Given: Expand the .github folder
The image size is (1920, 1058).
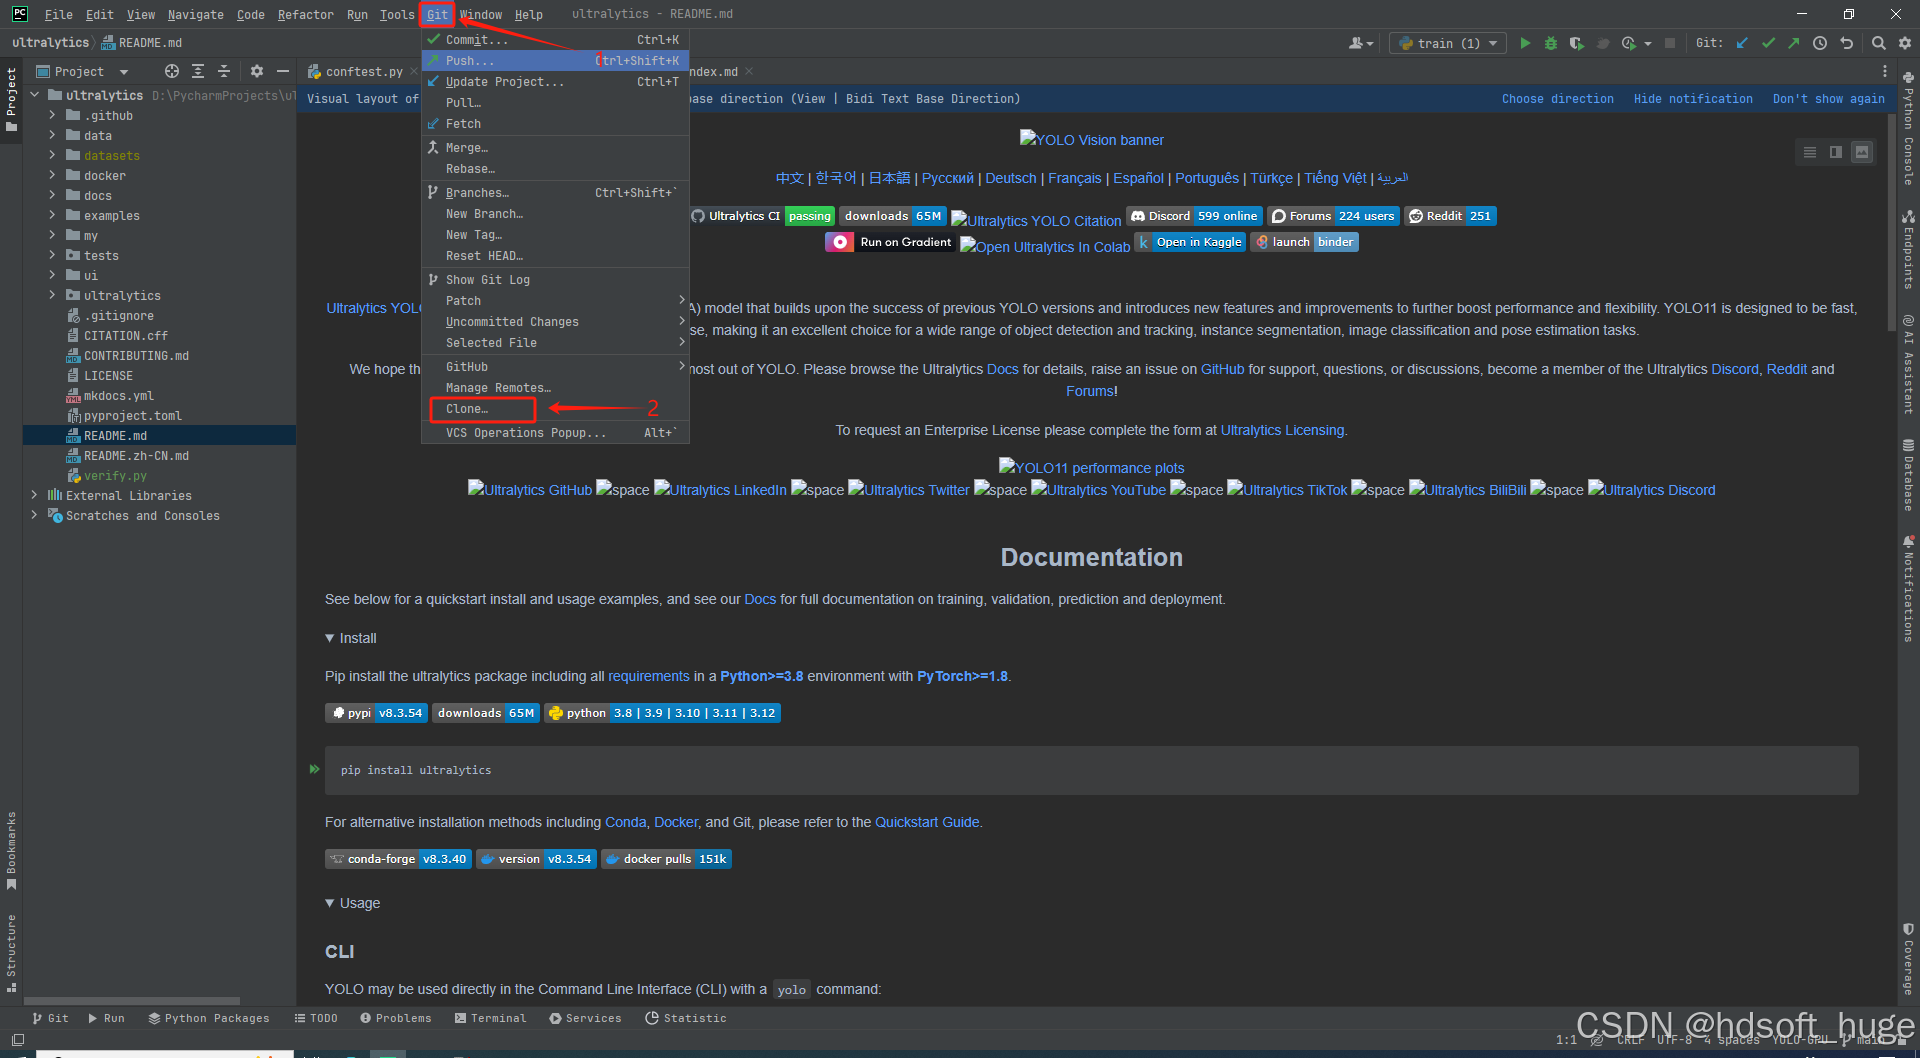Looking at the screenshot, I should tap(52, 115).
